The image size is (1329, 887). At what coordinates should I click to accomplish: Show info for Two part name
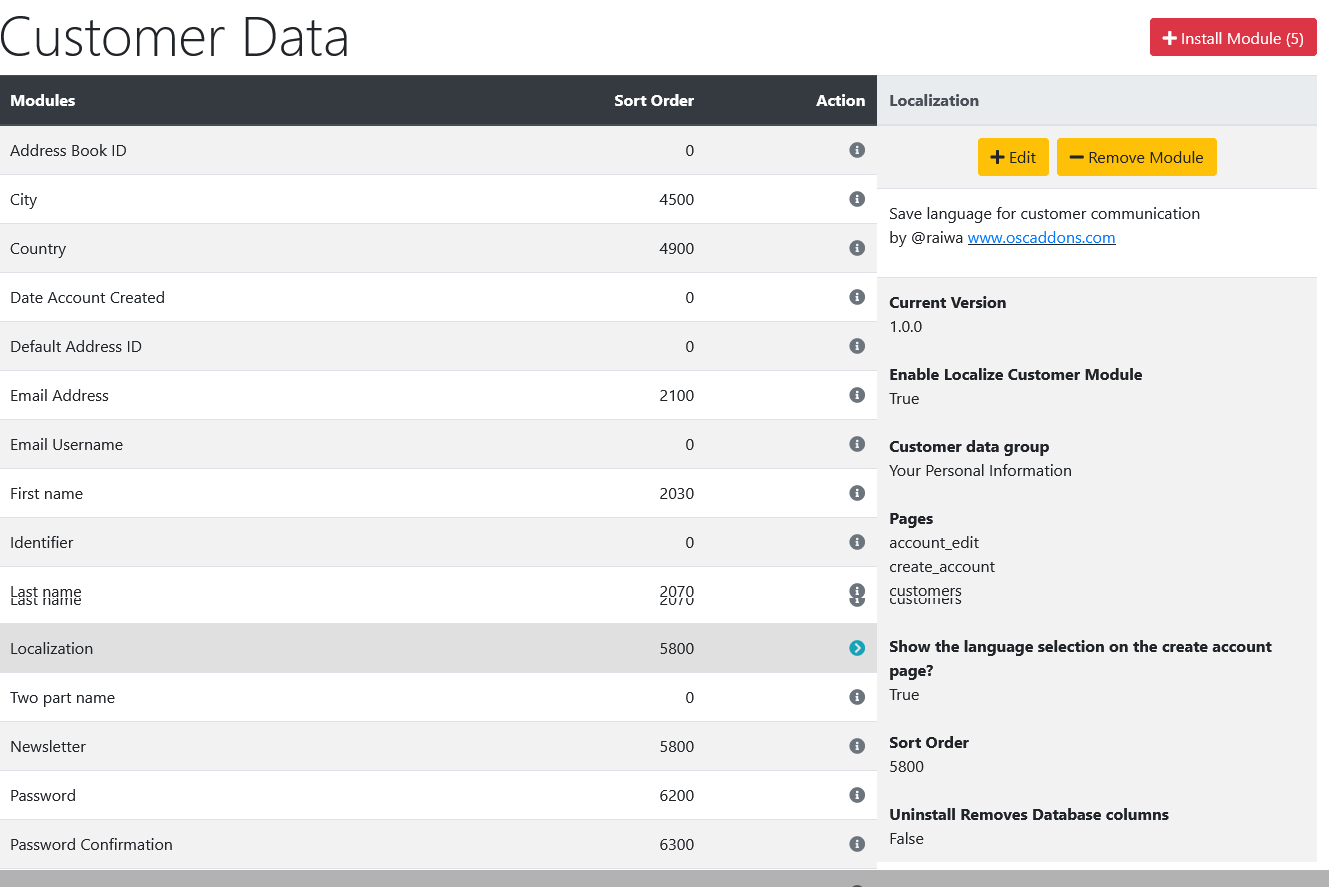tap(857, 697)
